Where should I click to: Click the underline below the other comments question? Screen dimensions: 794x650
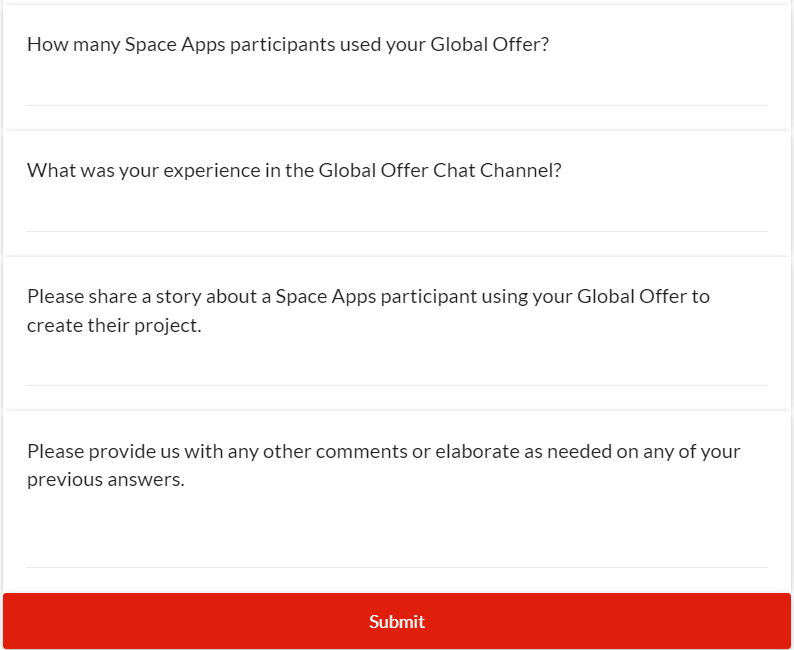397,567
